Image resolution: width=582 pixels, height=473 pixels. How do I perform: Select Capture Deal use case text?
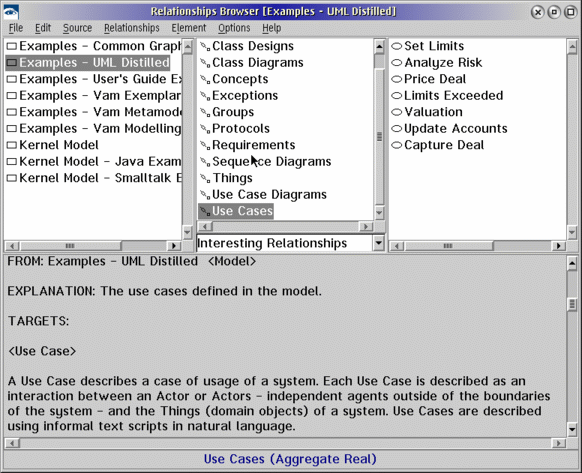444,145
